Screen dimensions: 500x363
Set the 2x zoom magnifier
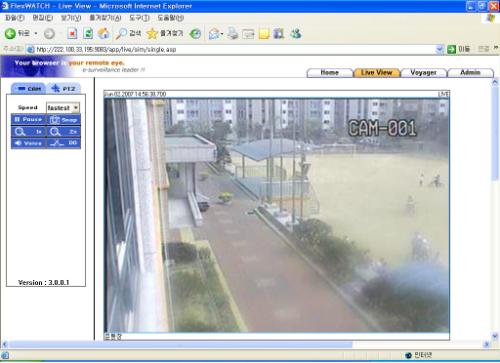pos(63,132)
